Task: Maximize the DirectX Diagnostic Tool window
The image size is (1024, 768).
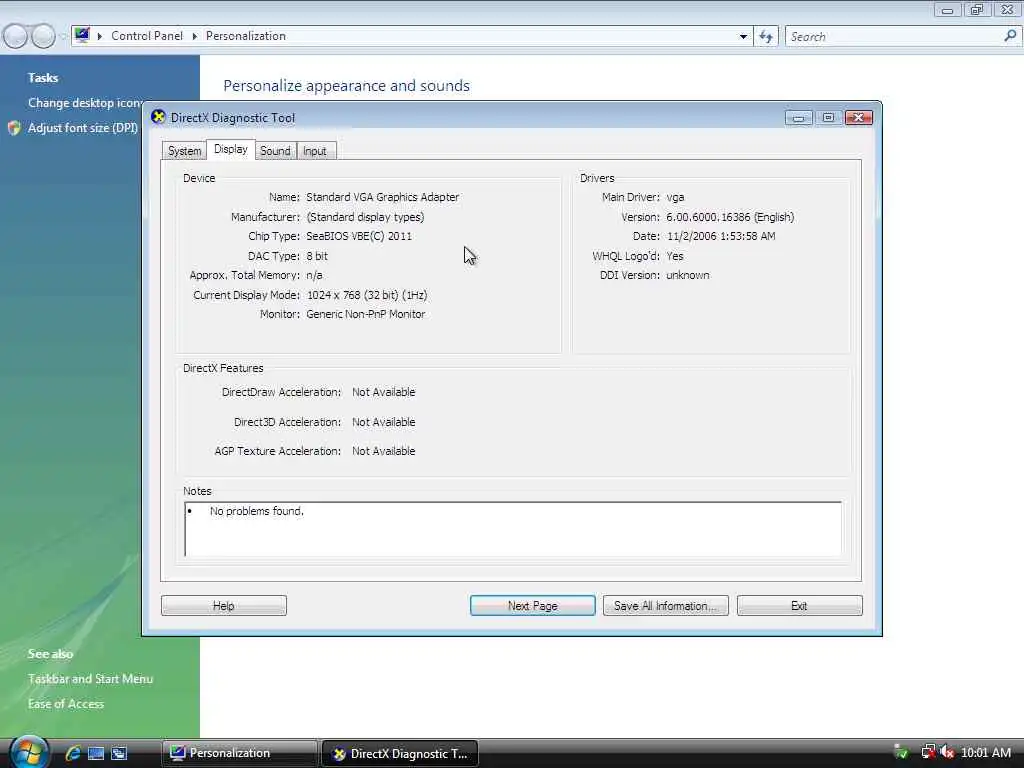Action: click(828, 118)
